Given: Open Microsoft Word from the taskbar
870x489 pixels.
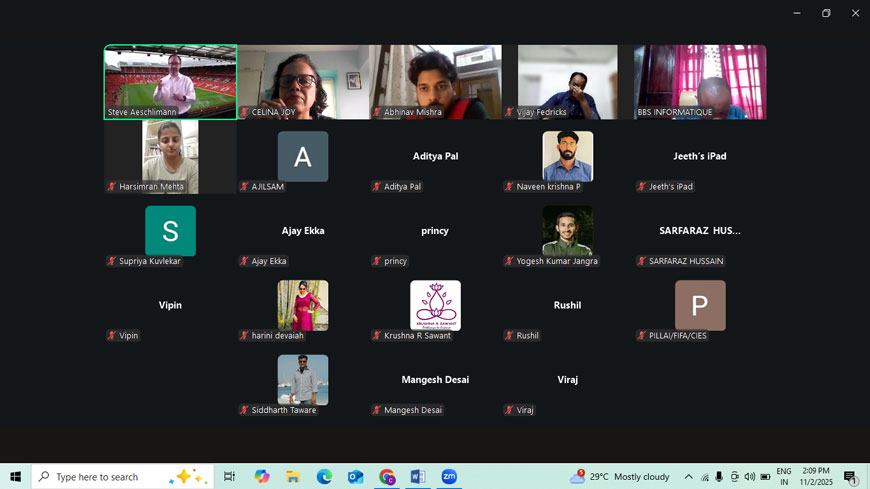Looking at the screenshot, I should click(418, 477).
